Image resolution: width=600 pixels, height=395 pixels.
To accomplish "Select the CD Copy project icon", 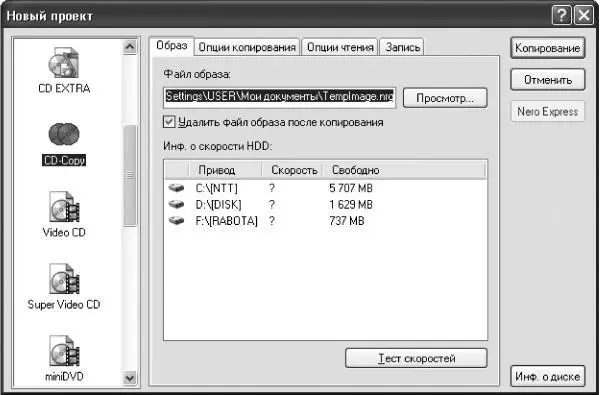I will (x=64, y=134).
